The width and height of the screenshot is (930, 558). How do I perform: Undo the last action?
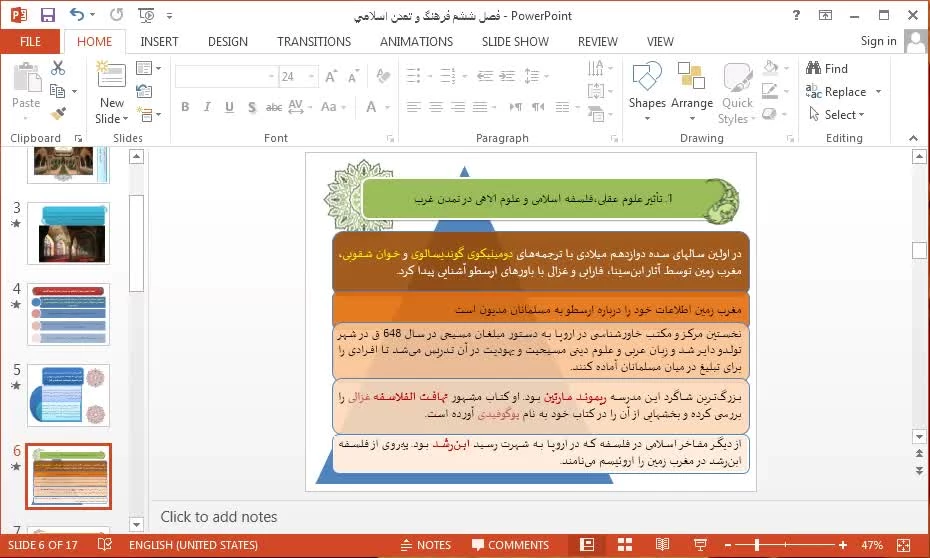77,15
